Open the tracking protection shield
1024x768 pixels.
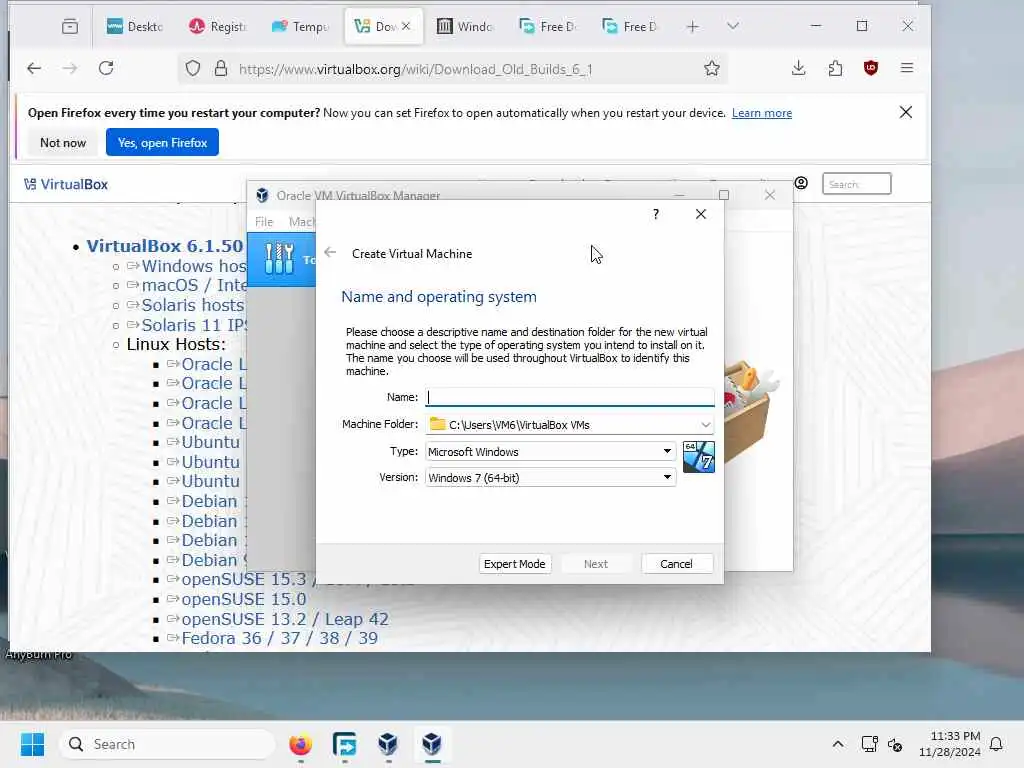pyautogui.click(x=193, y=69)
